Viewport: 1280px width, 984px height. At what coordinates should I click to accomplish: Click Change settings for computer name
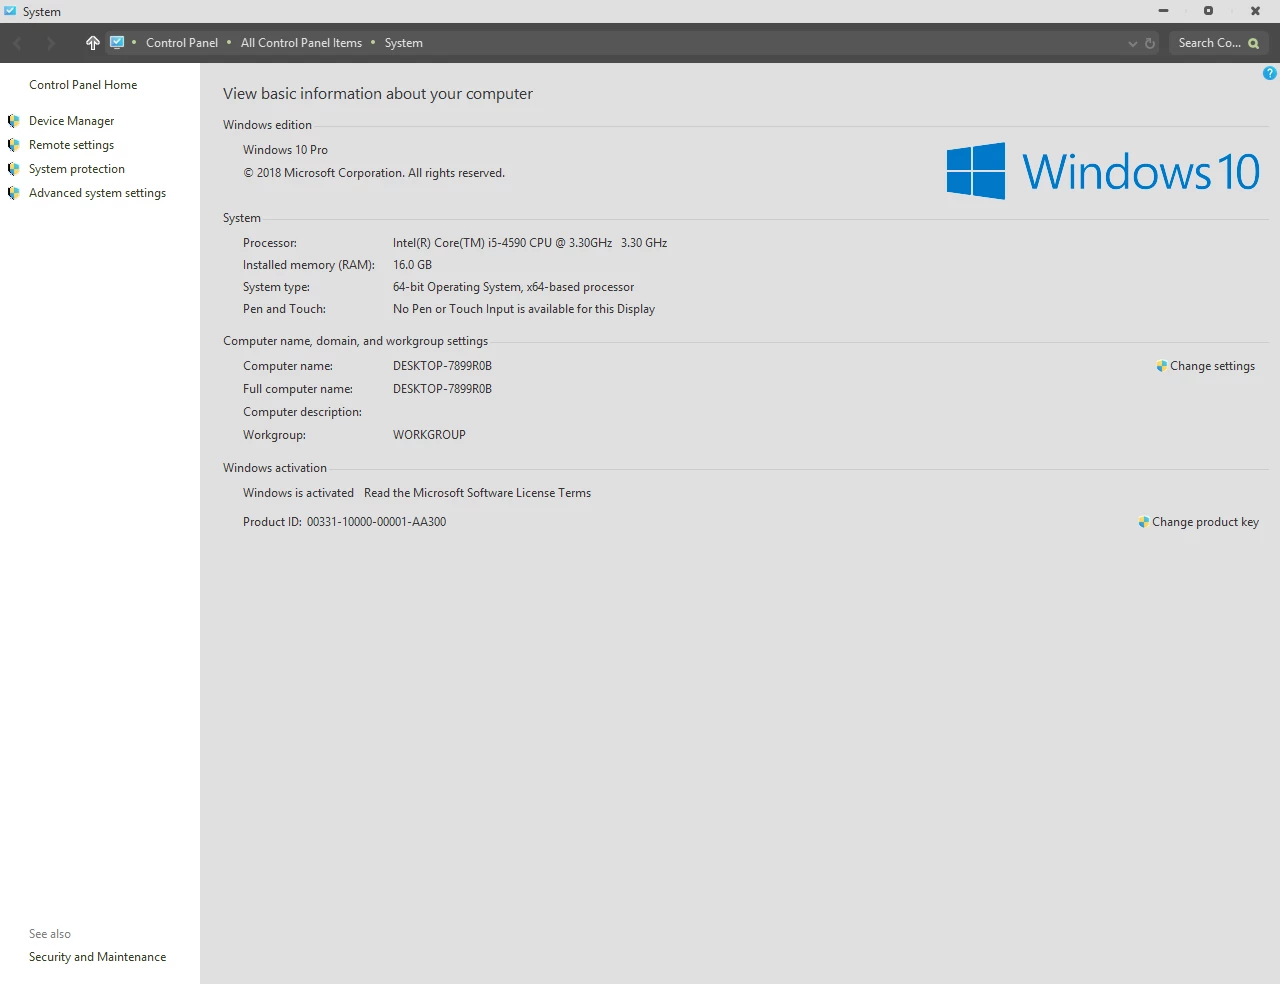tap(1212, 366)
